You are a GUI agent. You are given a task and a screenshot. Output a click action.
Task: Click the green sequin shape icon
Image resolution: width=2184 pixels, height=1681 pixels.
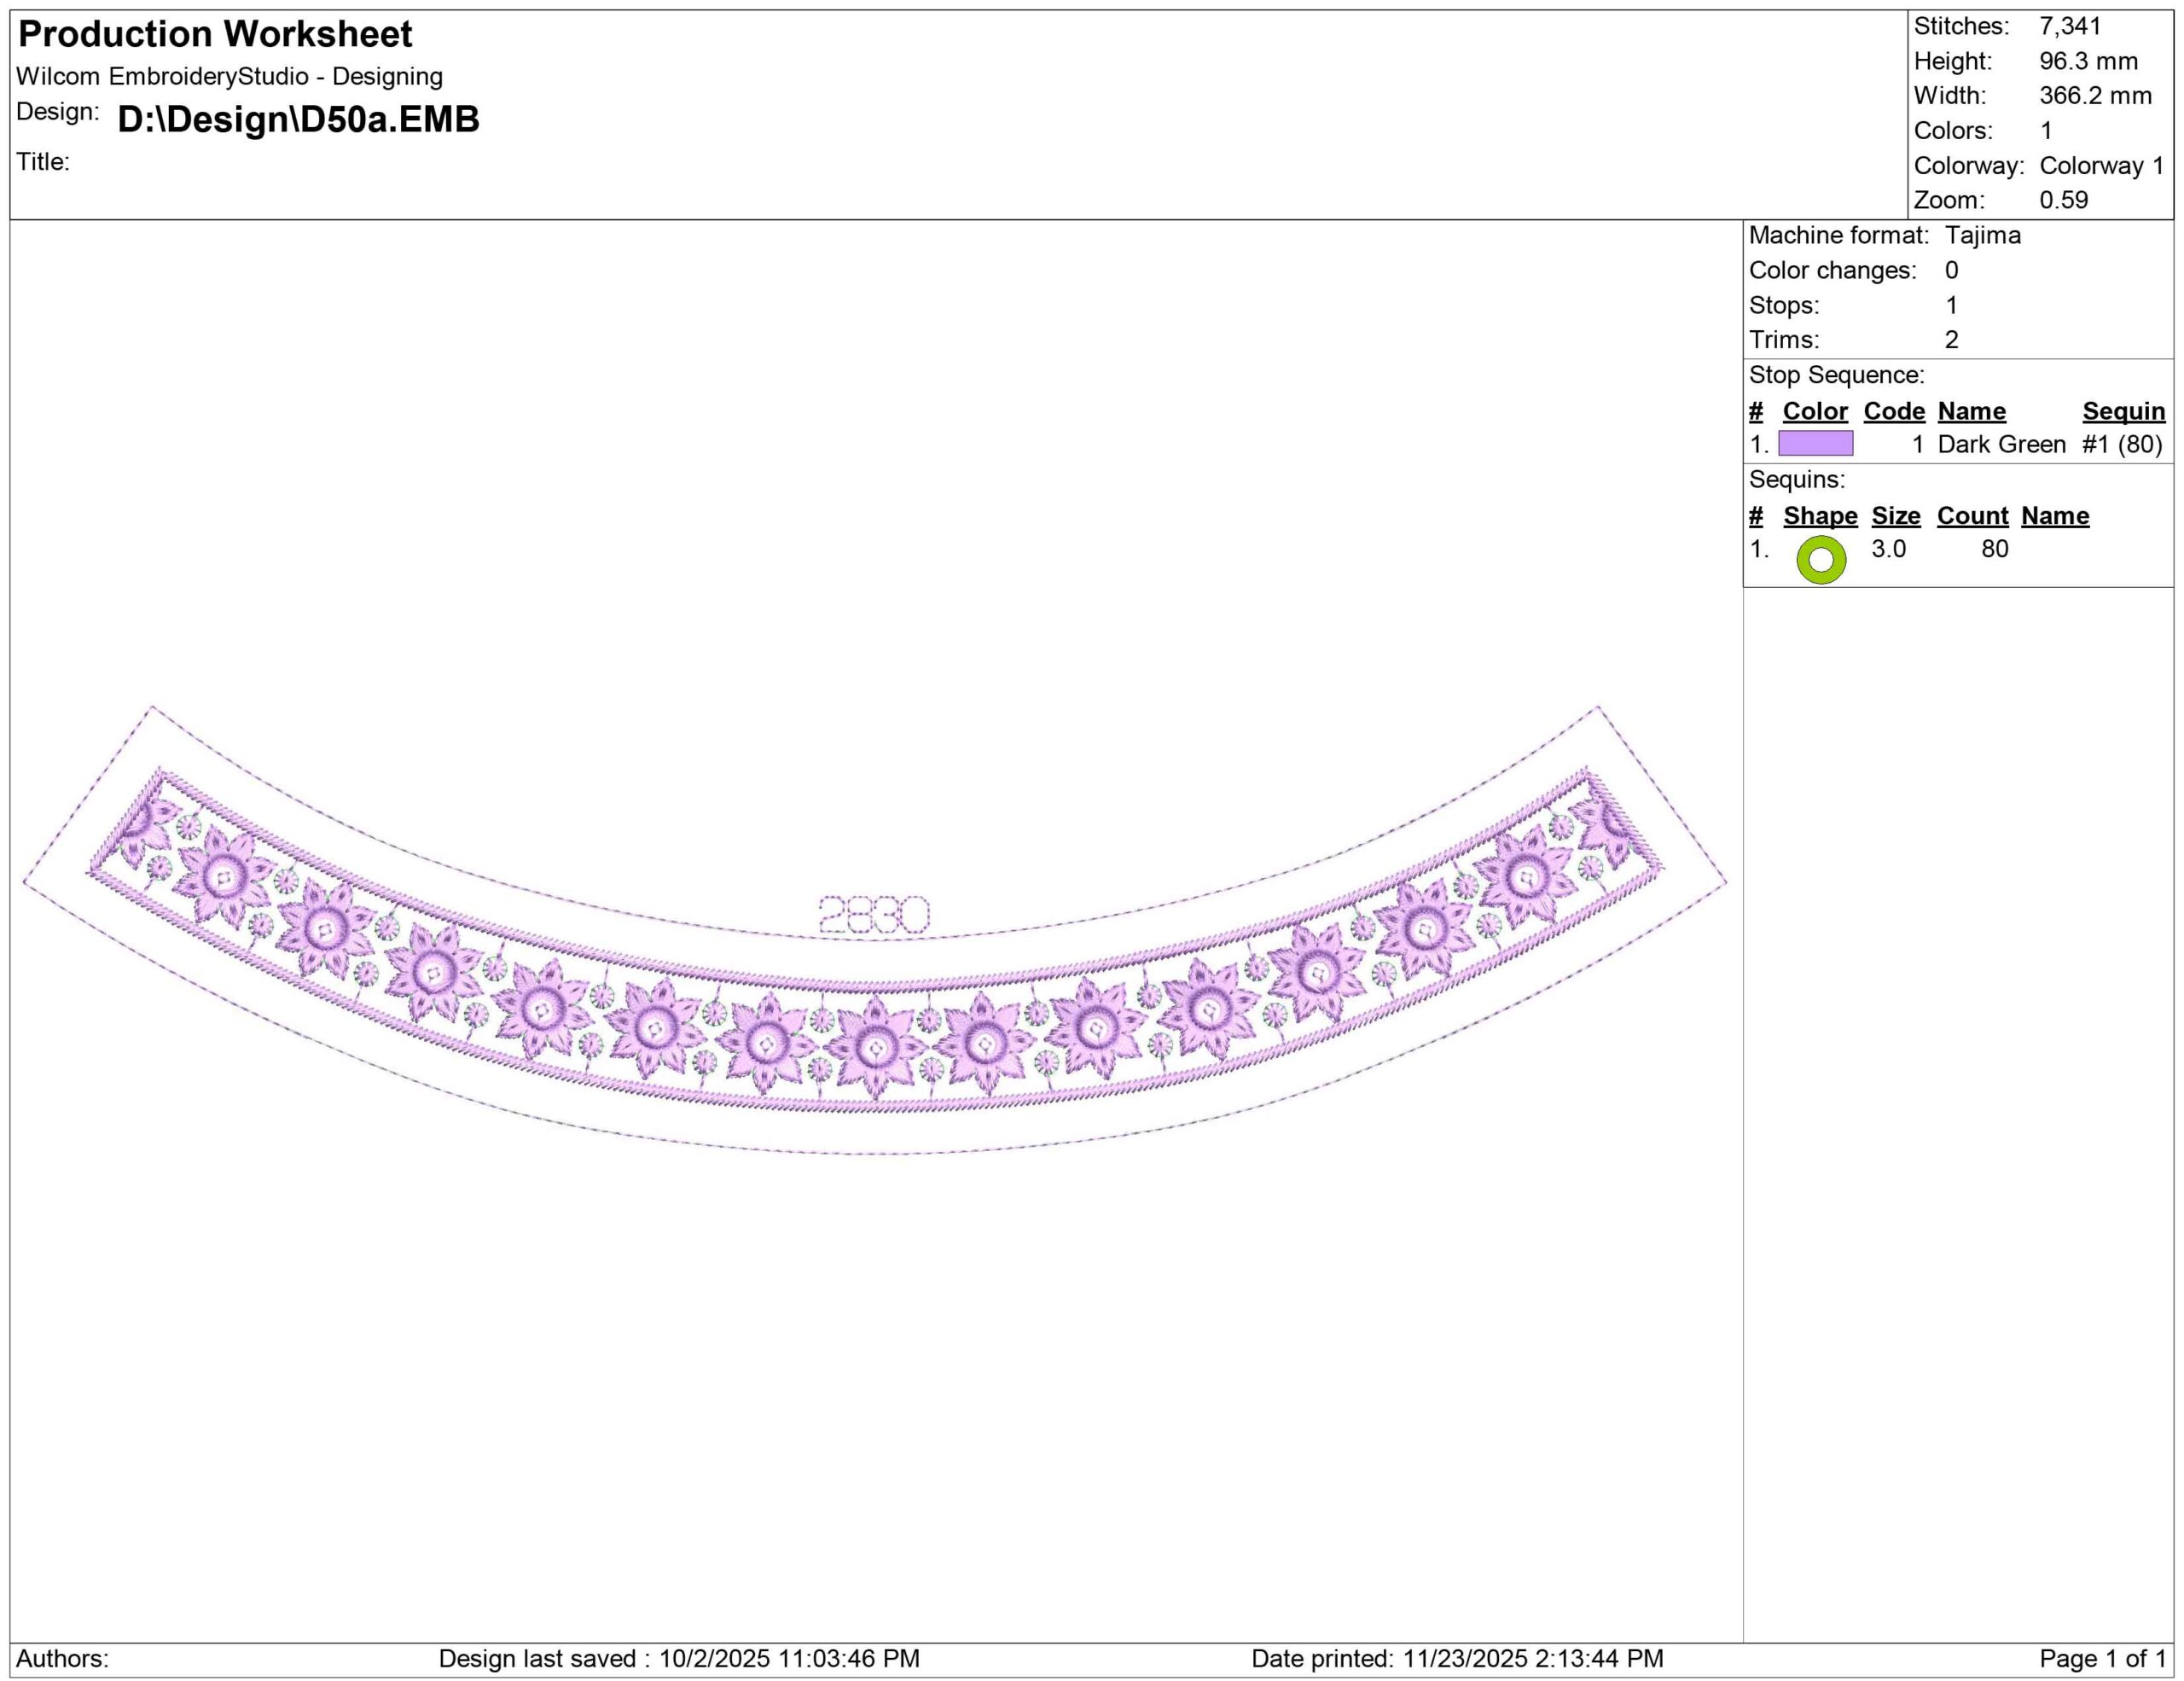(1821, 560)
